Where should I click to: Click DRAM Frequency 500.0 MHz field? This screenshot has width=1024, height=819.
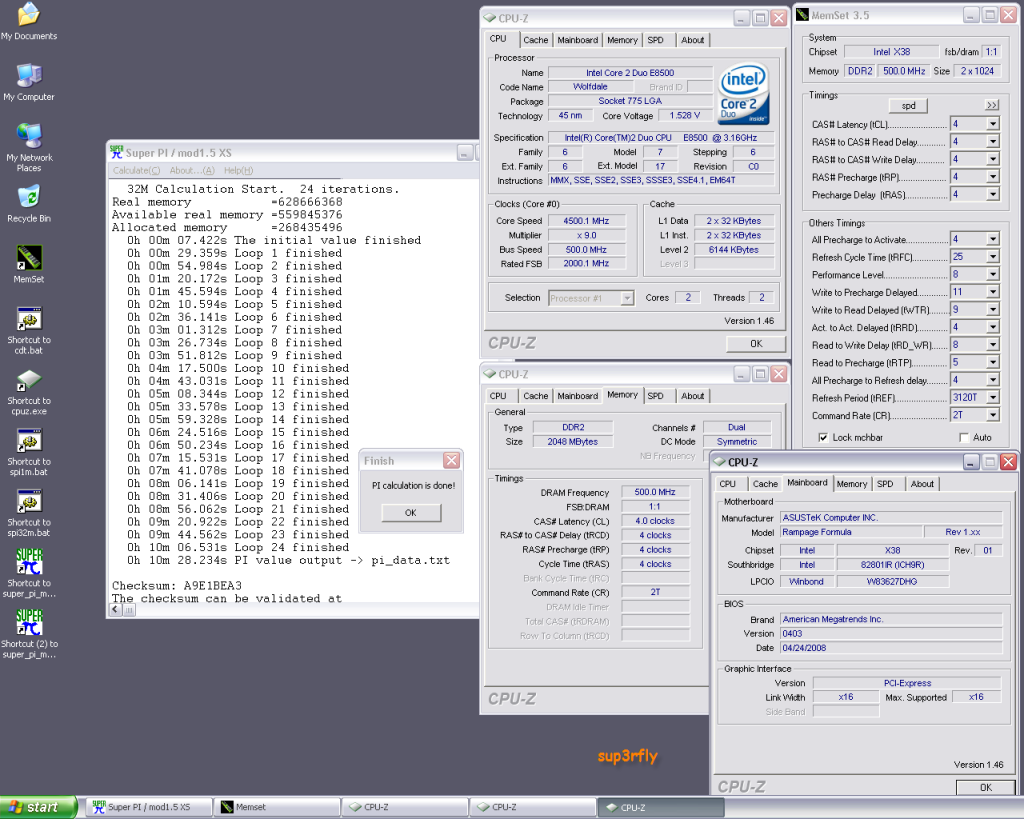coord(655,492)
